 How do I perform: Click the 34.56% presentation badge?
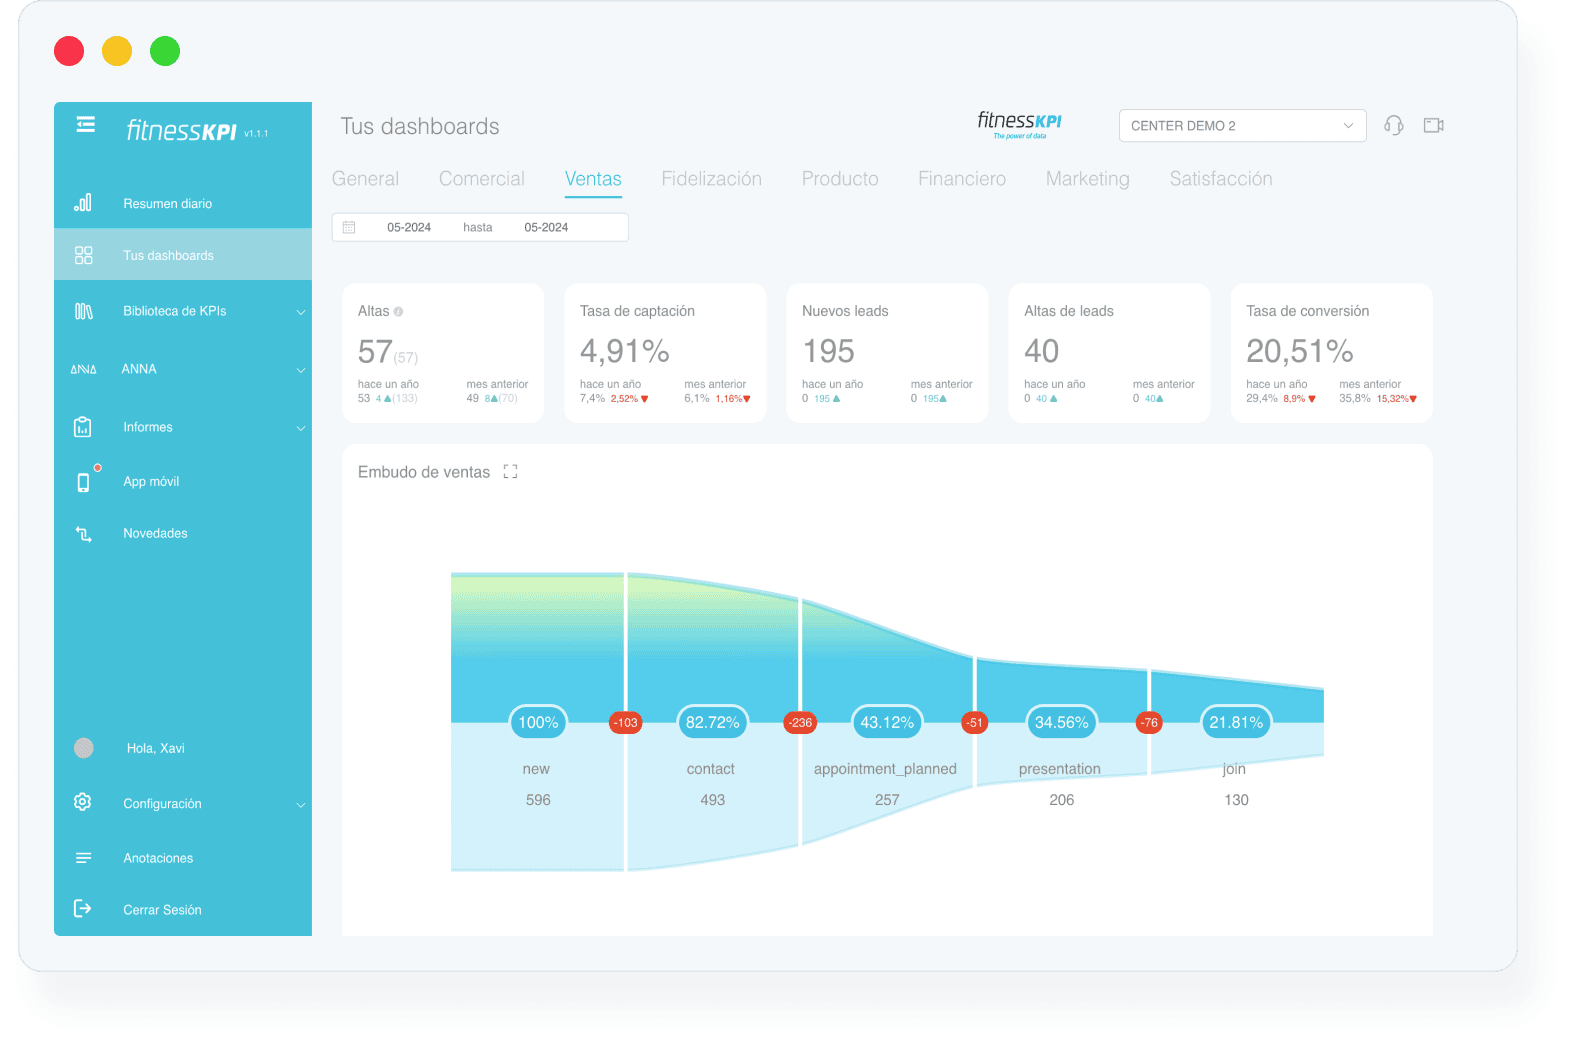(1061, 722)
